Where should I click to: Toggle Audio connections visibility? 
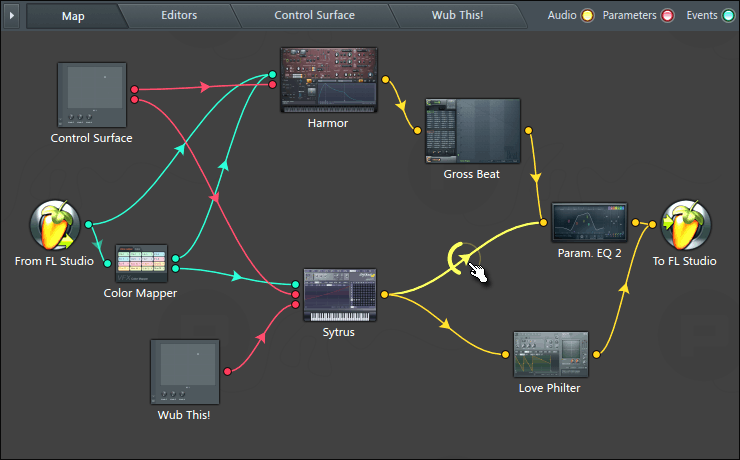click(x=587, y=16)
